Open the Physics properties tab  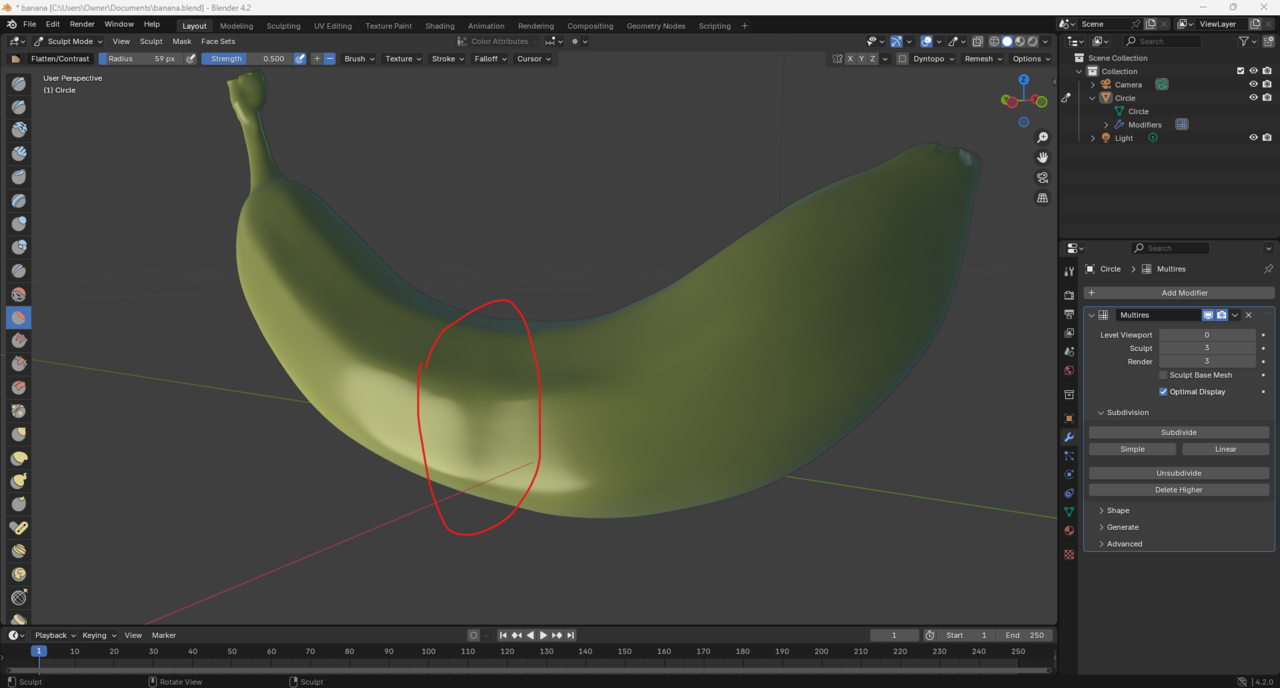(1069, 474)
